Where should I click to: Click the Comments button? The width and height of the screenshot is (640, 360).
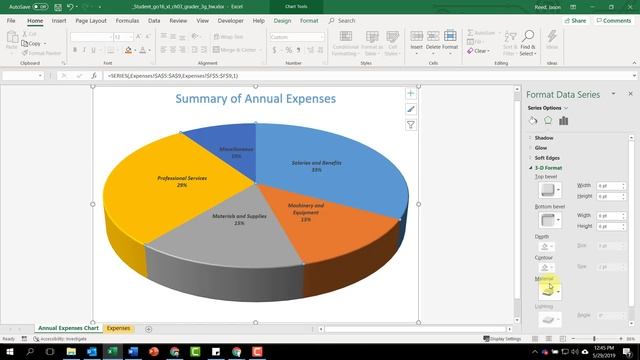[x=613, y=20]
